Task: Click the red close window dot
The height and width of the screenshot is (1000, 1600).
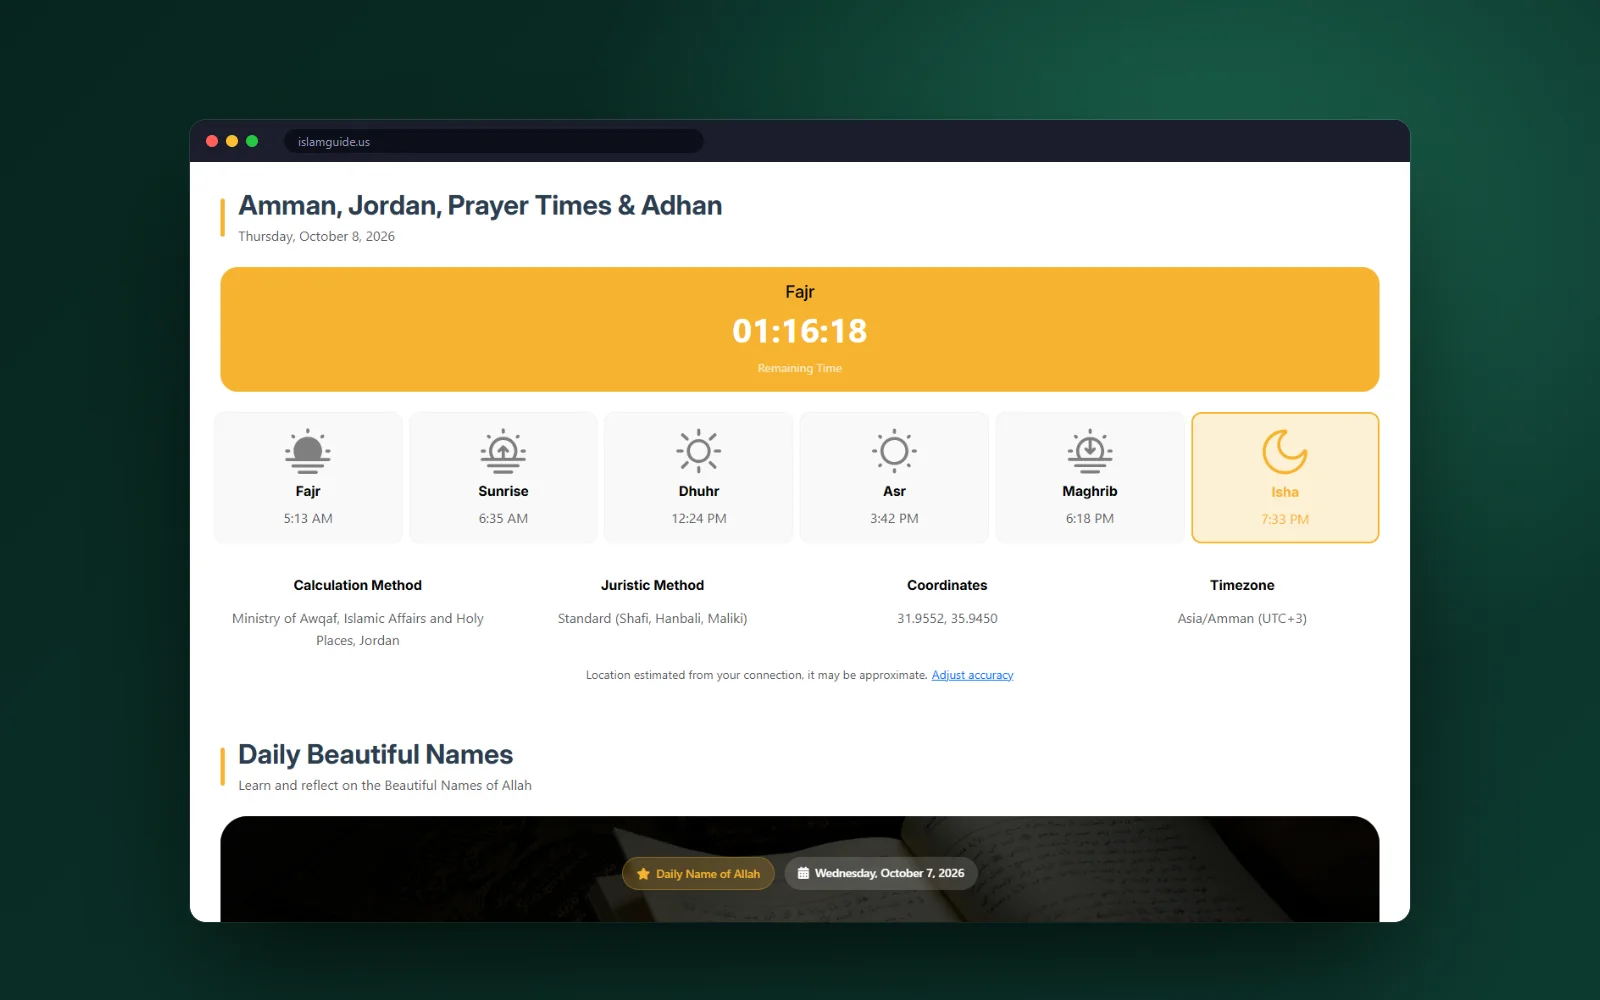Action: pos(212,141)
